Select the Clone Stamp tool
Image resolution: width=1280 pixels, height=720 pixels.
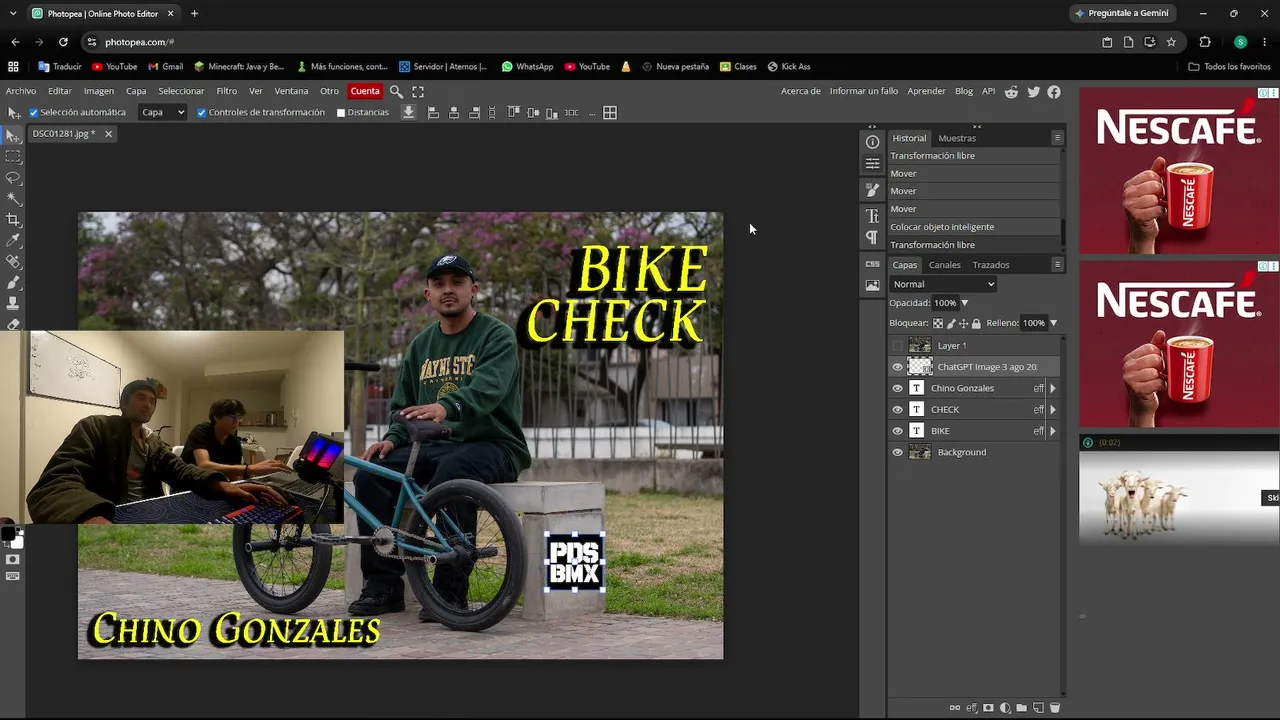pos(13,303)
